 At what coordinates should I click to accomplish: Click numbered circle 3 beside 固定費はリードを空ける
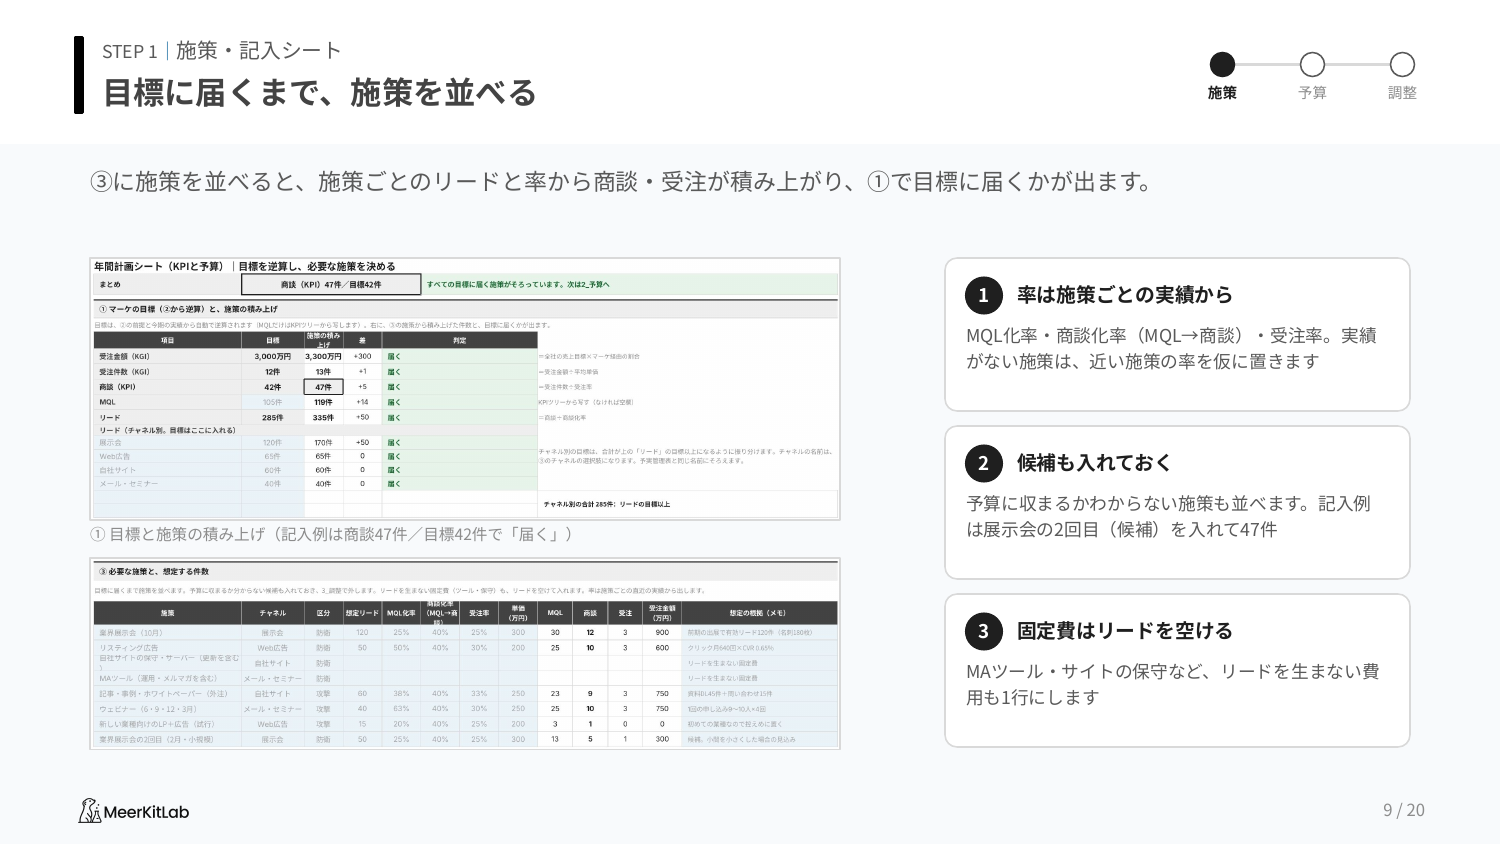983,631
